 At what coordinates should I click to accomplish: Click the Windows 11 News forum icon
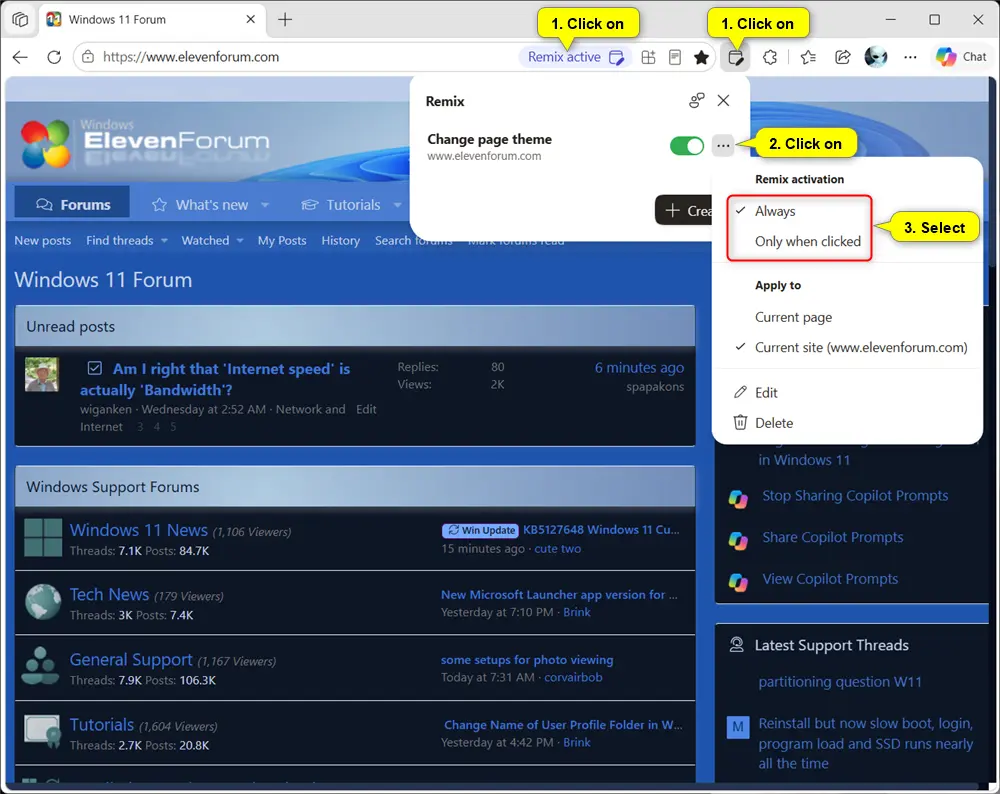pyautogui.click(x=43, y=538)
